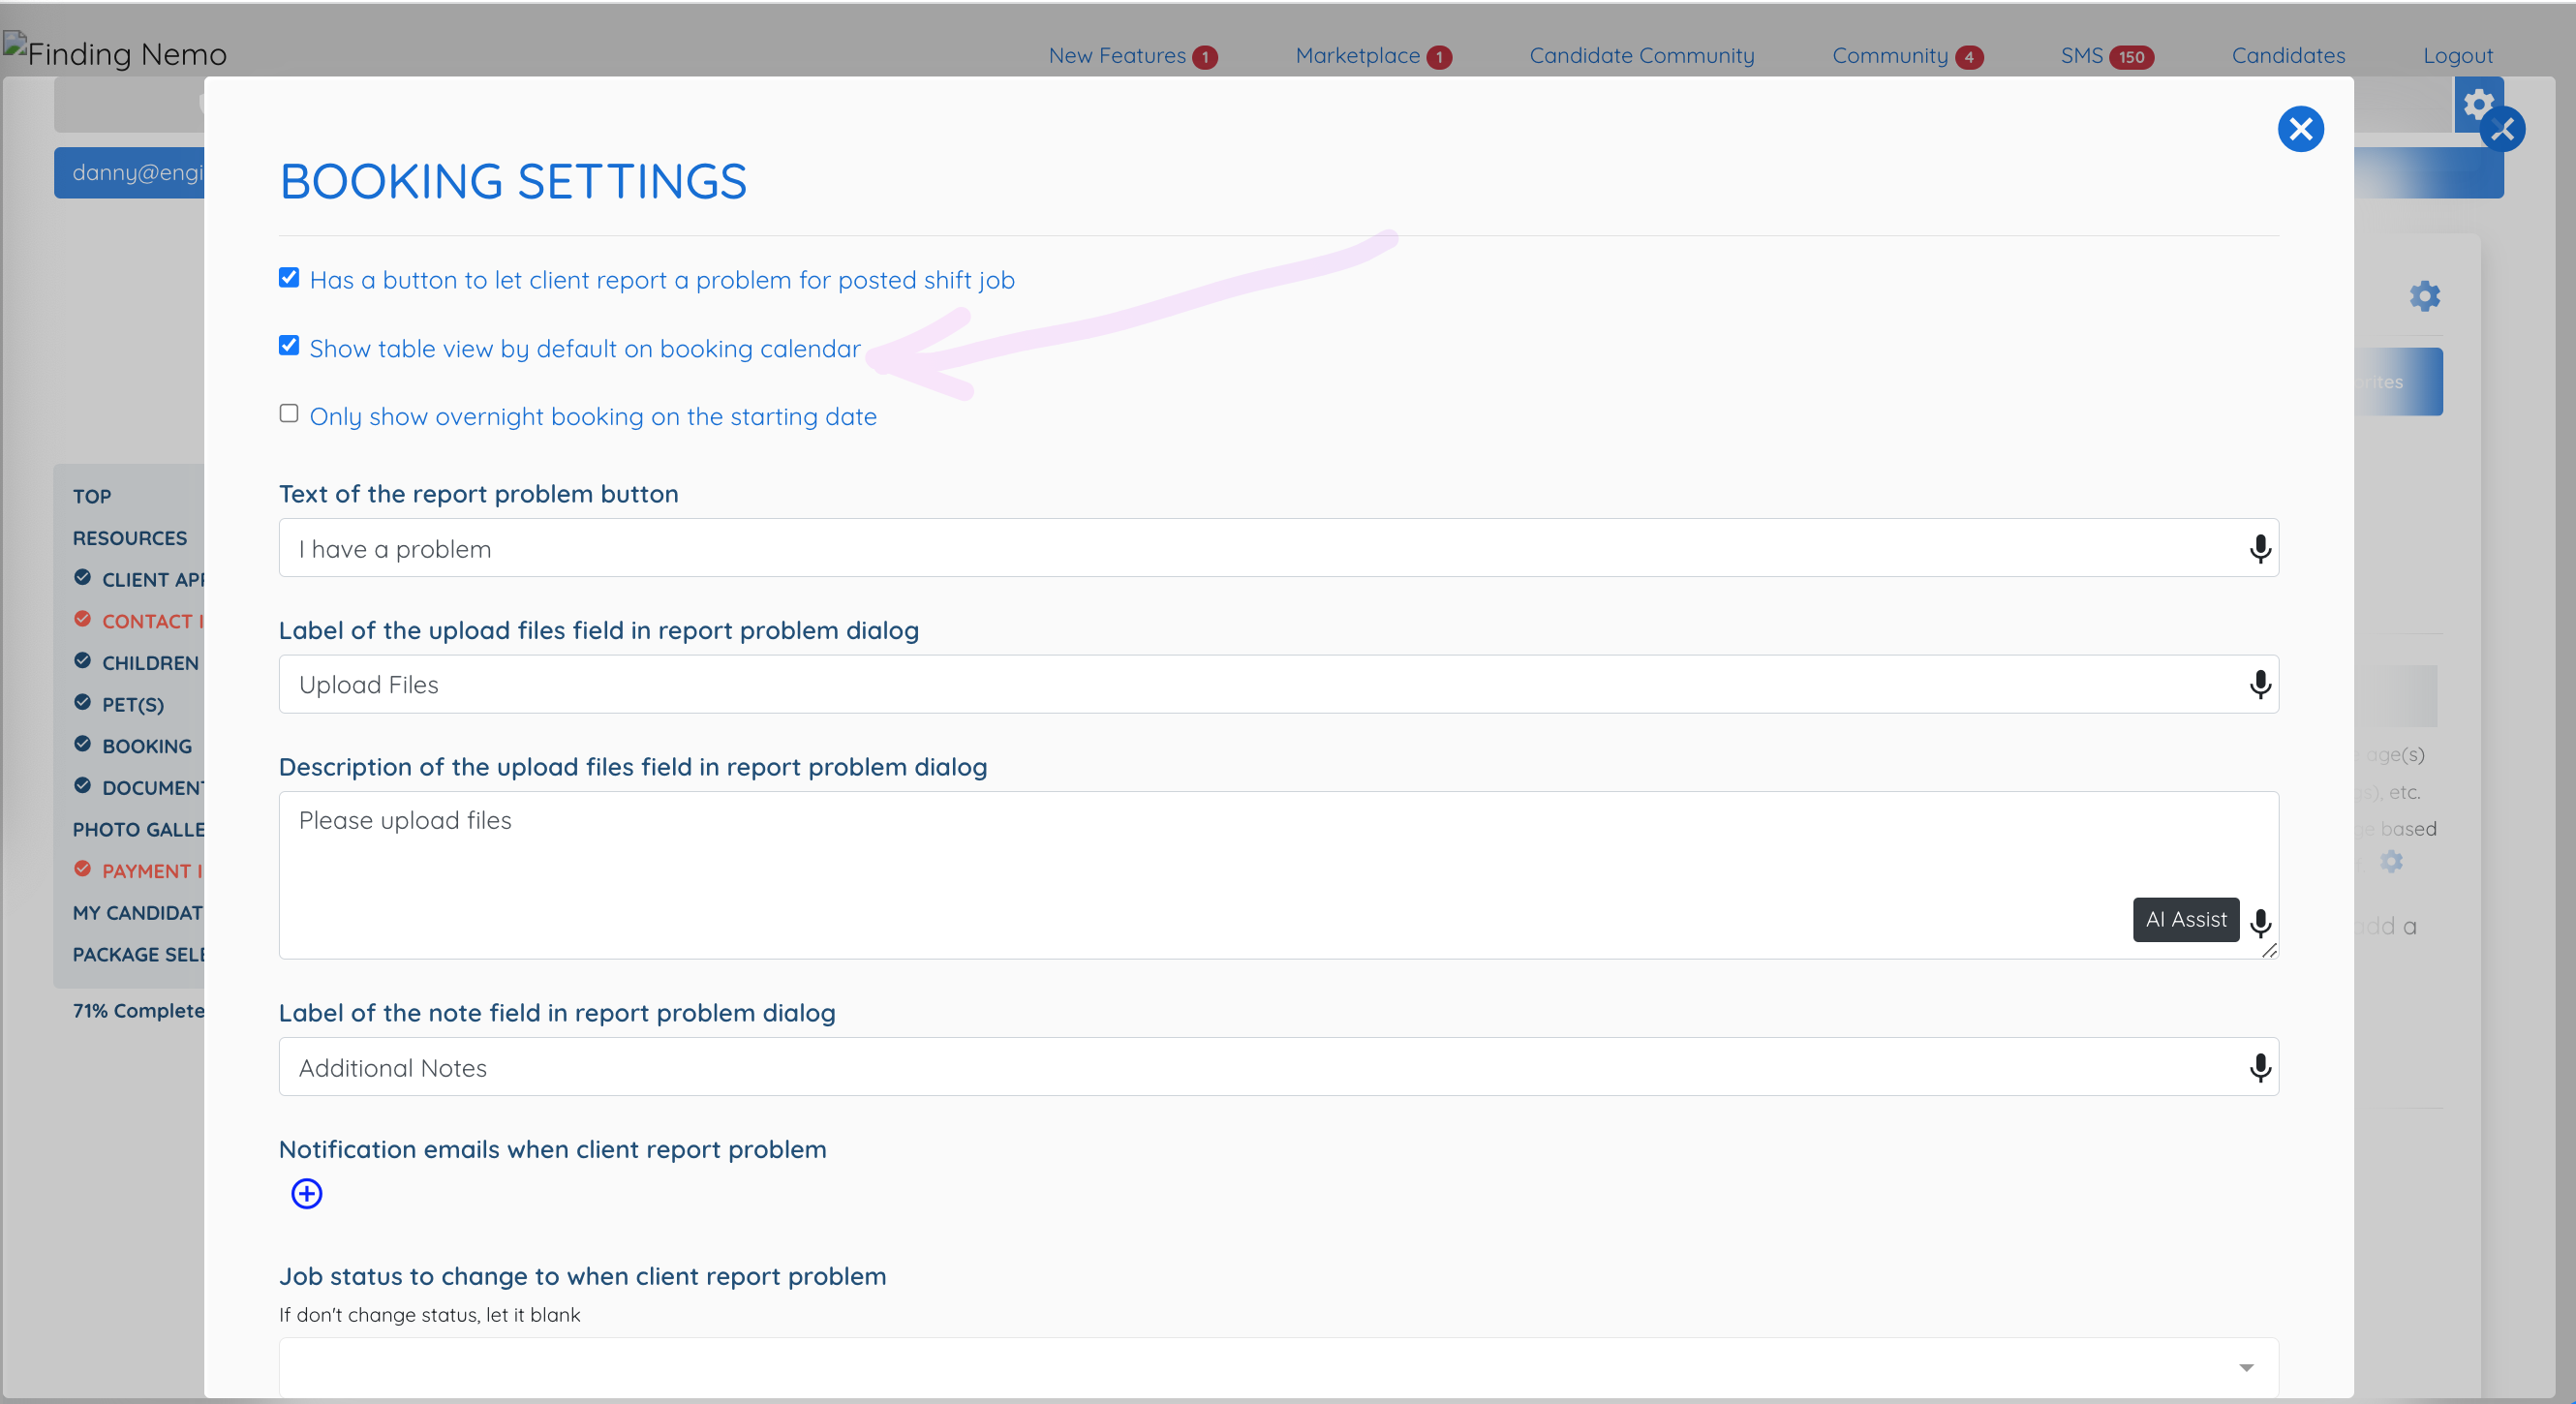Toggle show table view by default checkbox
This screenshot has height=1404, width=2576.
click(289, 346)
